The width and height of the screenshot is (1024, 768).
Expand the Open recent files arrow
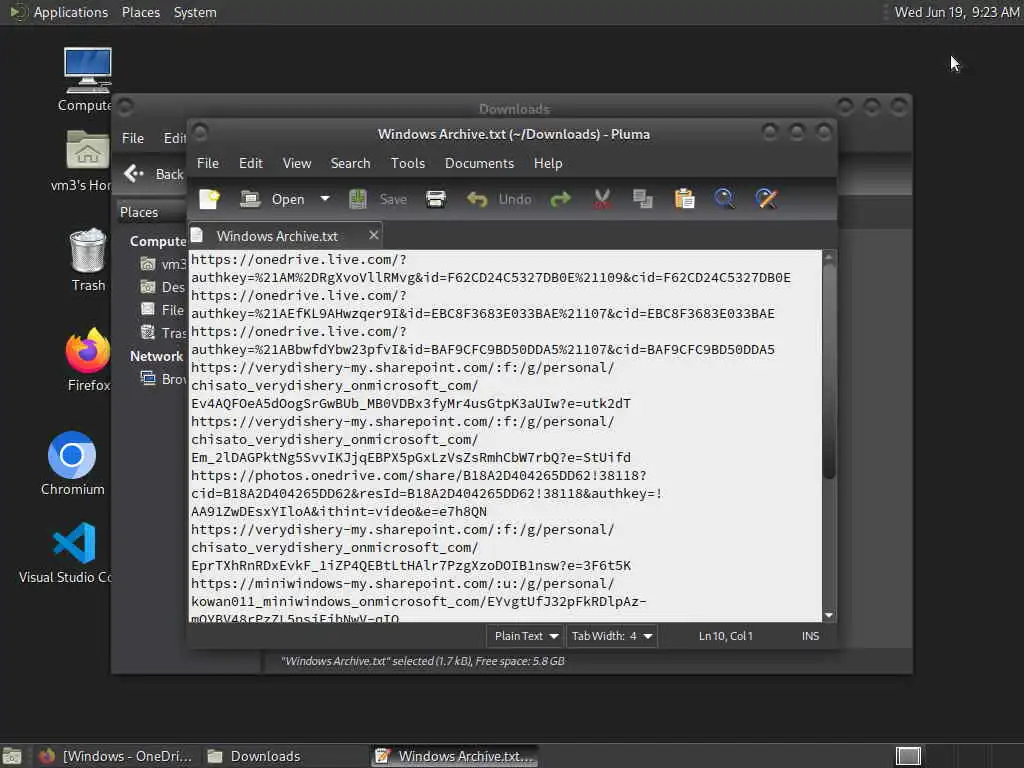325,199
